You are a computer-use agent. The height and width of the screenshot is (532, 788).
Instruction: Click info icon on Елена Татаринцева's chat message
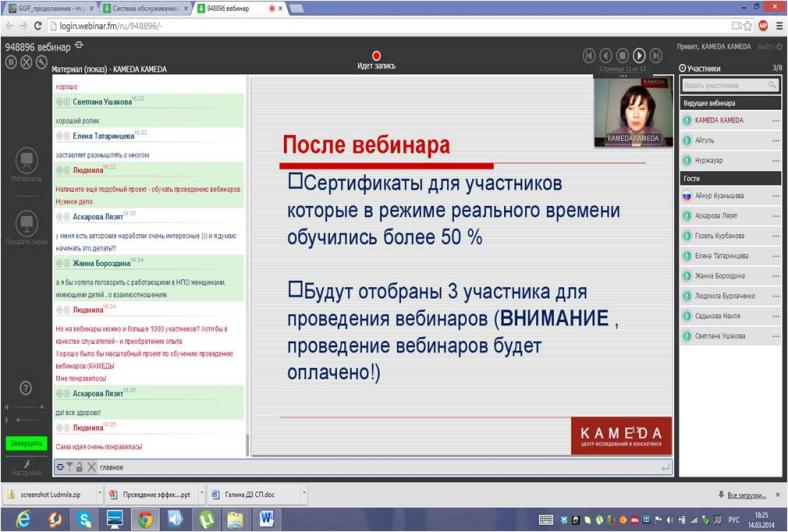coord(67,136)
